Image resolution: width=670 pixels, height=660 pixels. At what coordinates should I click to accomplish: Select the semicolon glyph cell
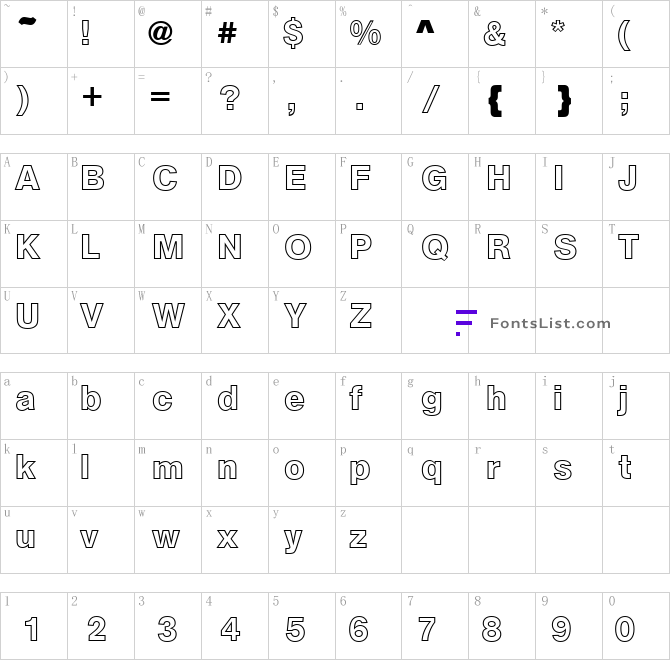tap(625, 100)
